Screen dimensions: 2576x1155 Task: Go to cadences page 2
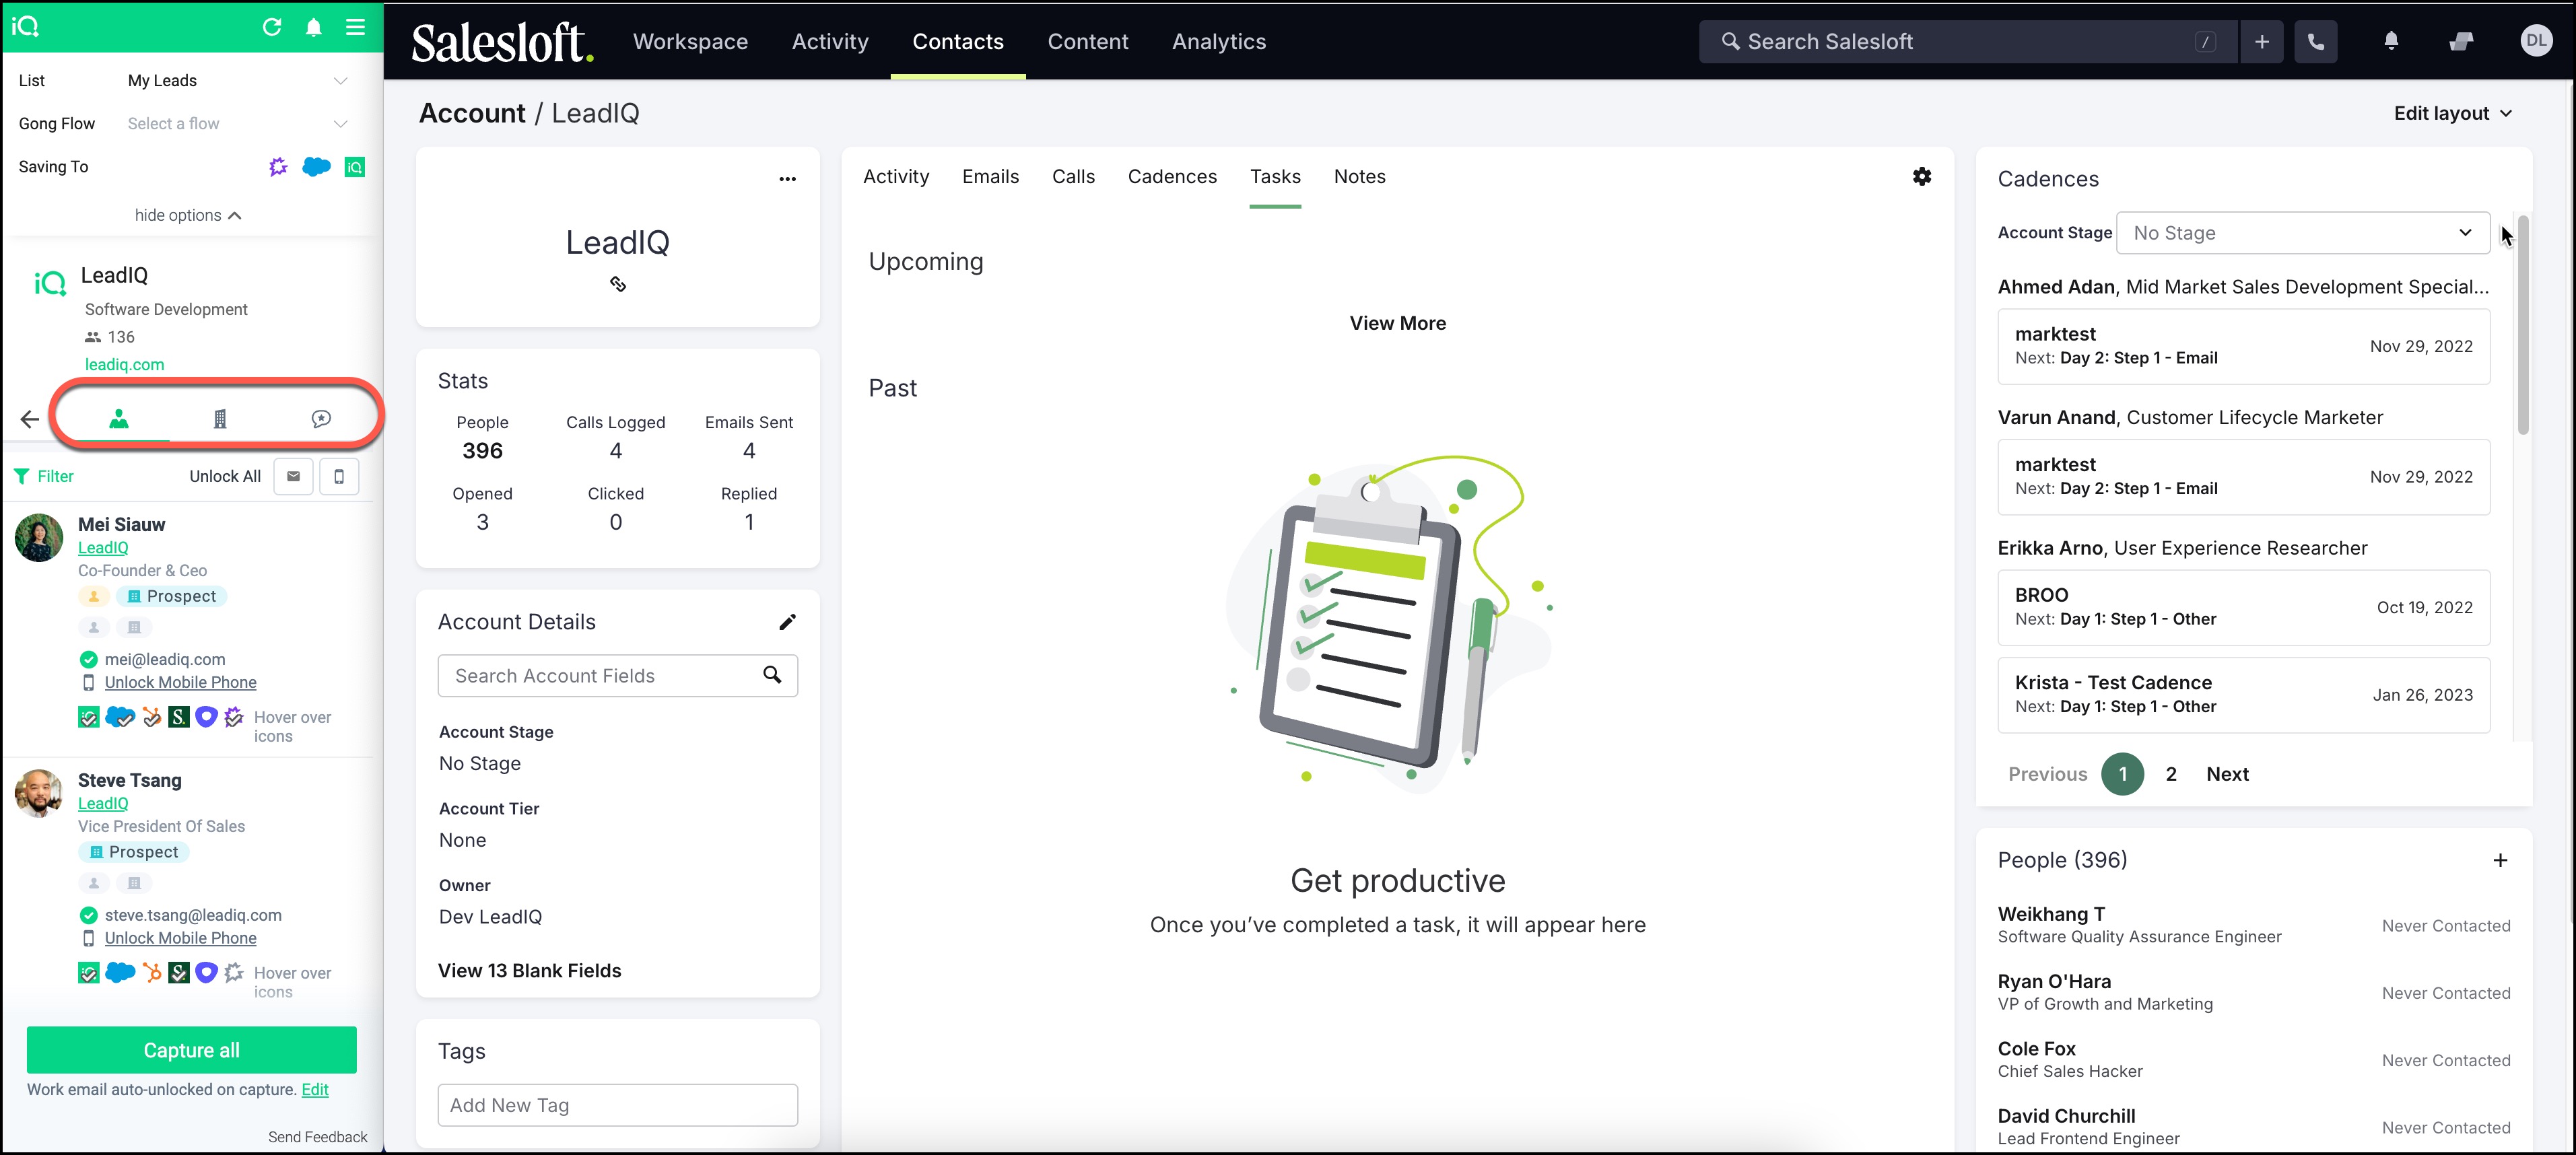2171,775
